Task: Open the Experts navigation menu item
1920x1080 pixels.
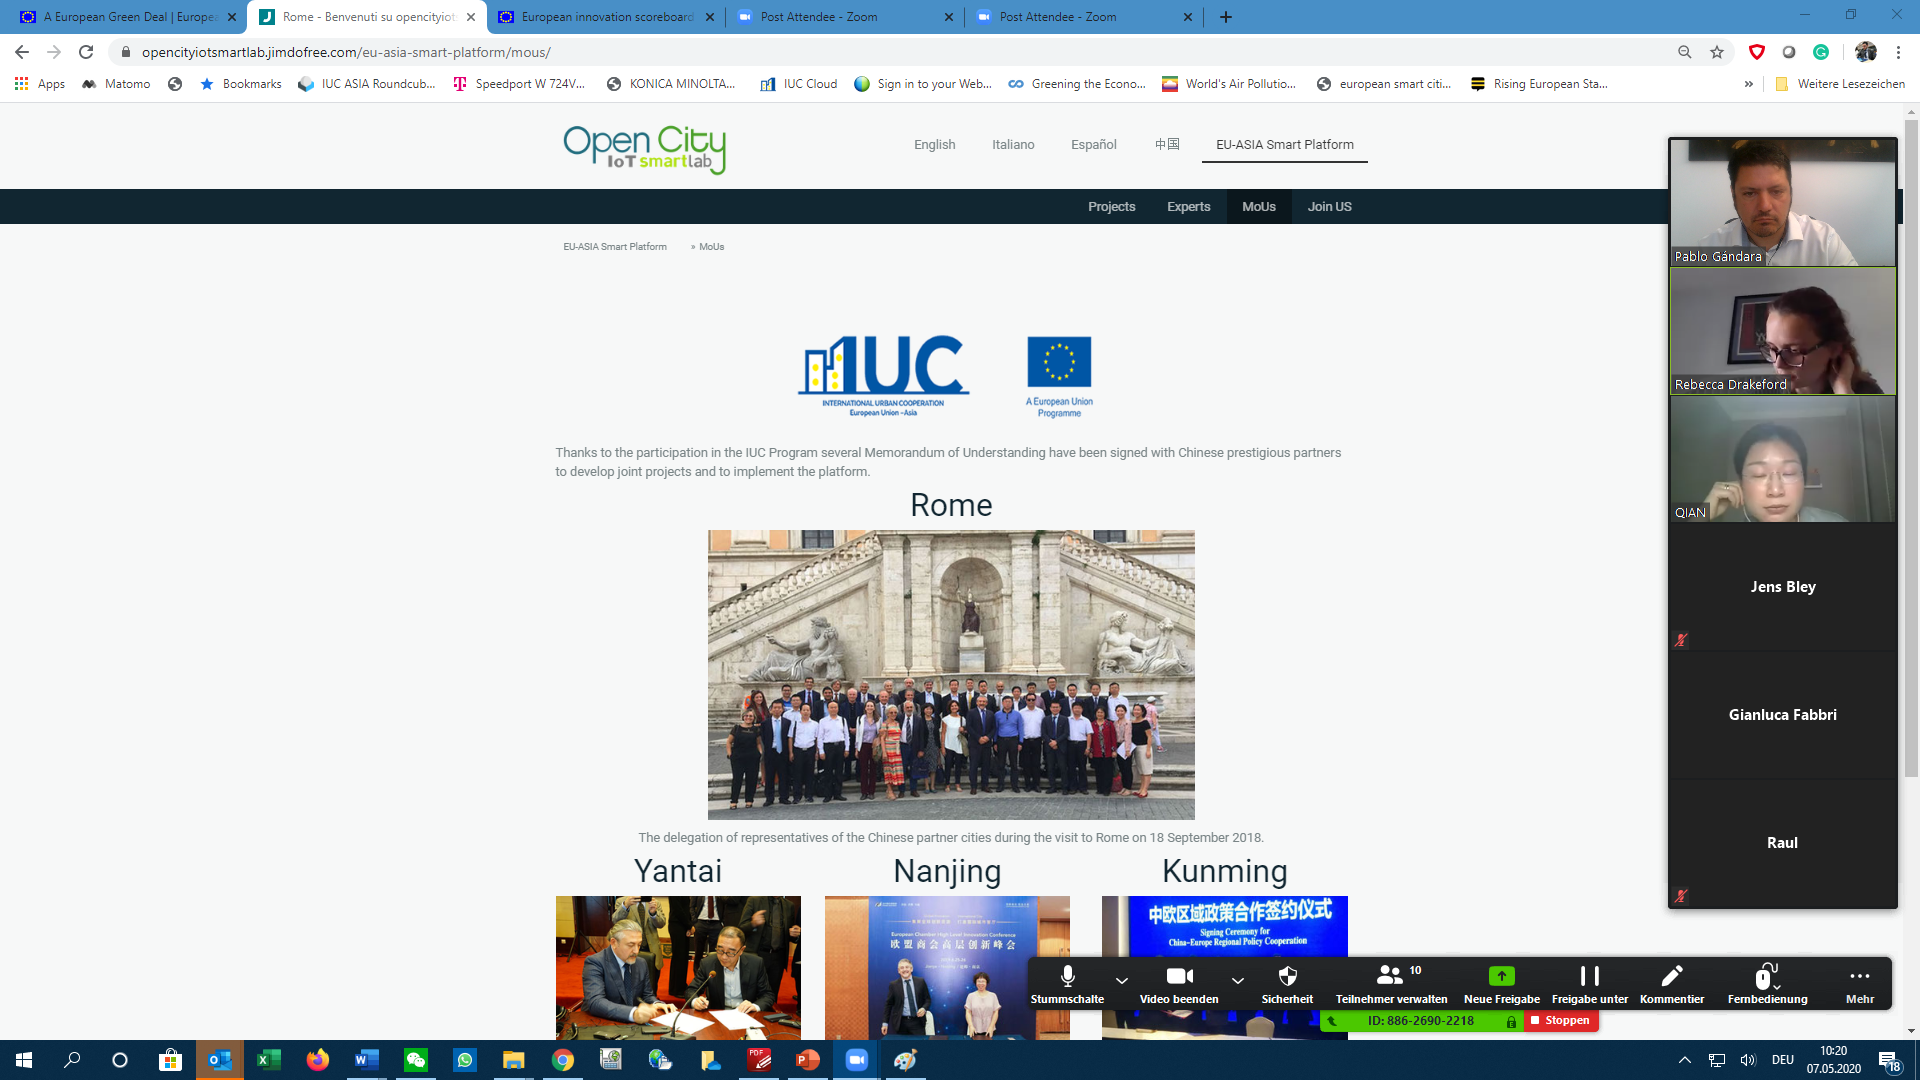Action: [x=1188, y=207]
